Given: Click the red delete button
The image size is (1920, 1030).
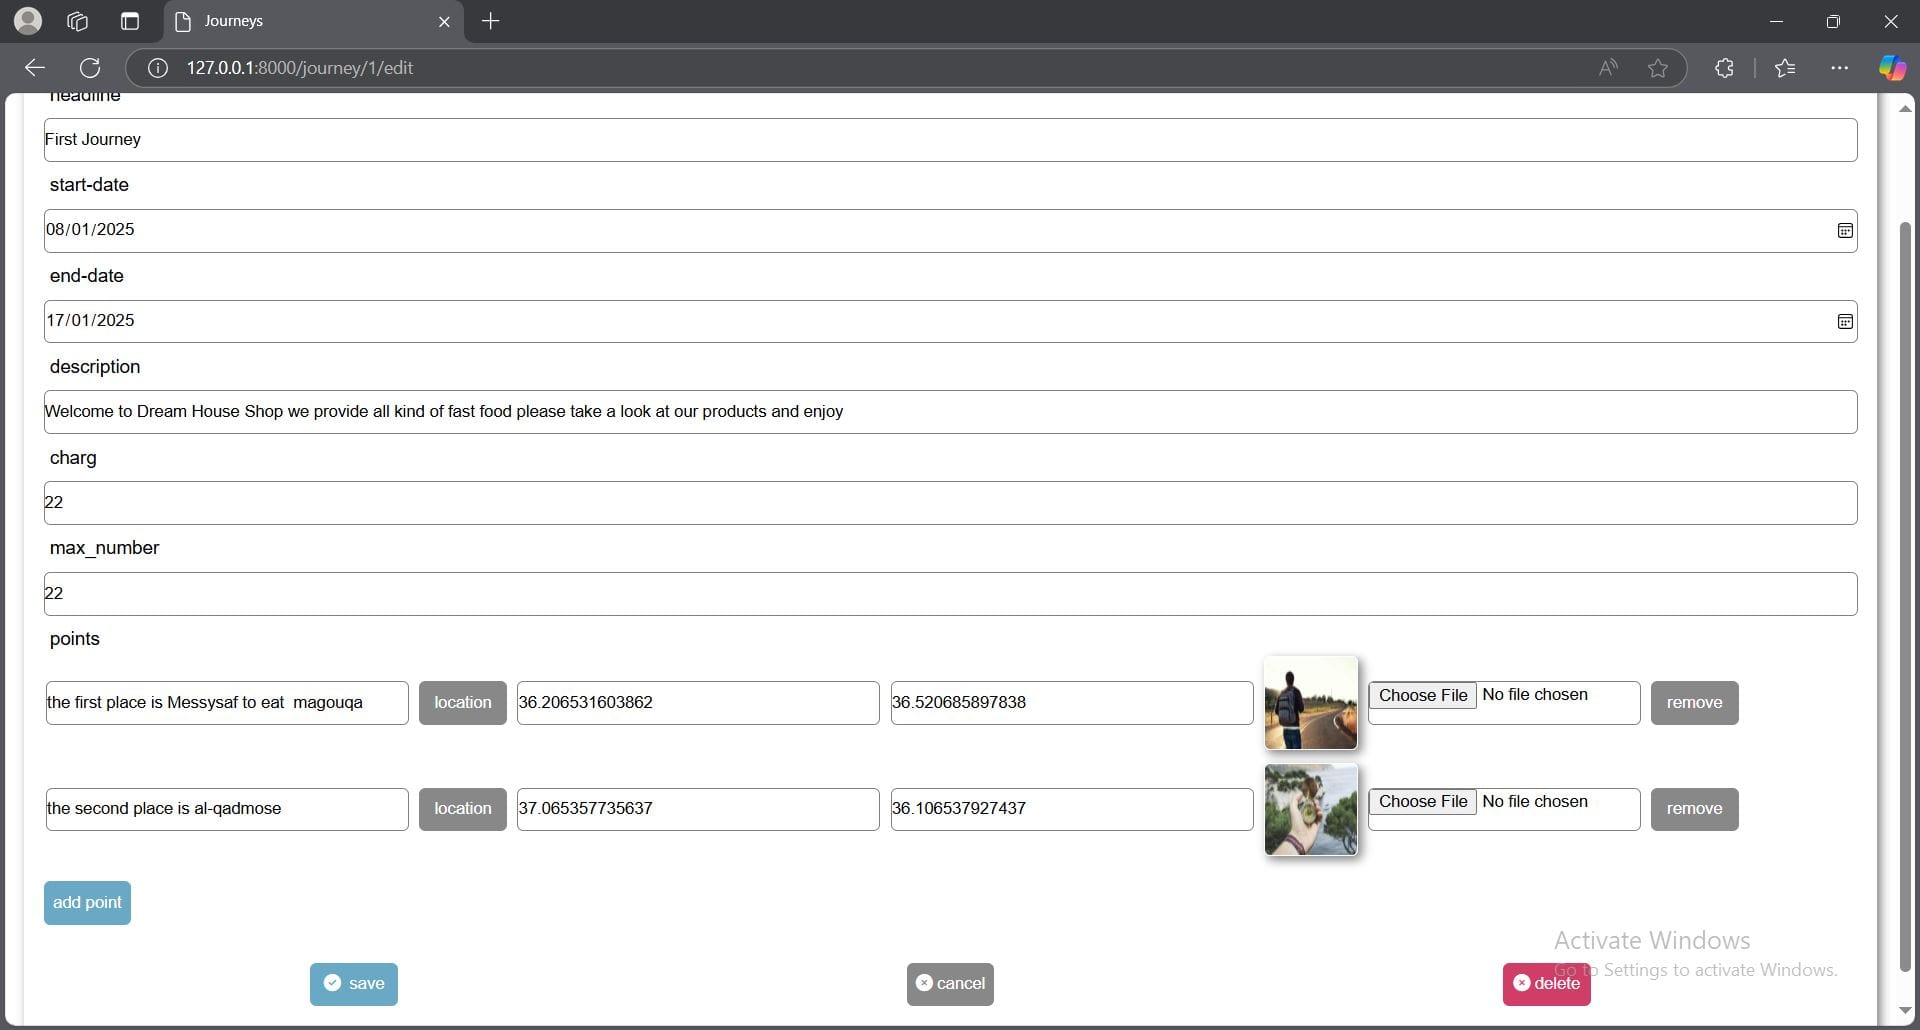Looking at the screenshot, I should [1546, 984].
